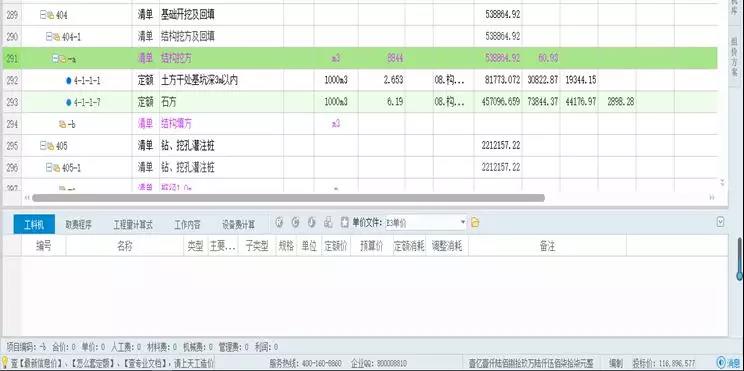744x371 pixels.
Task: Click the round R icon in lower toolbar
Action: click(x=279, y=223)
